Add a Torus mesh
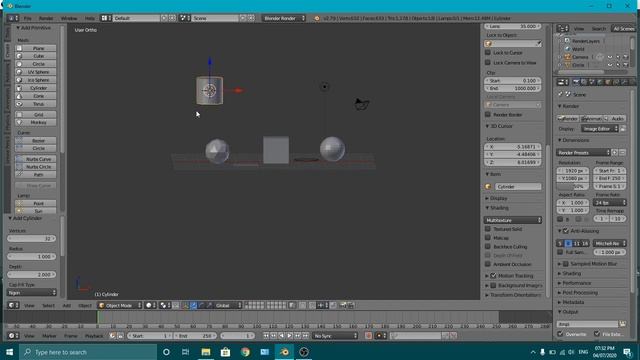640x360 pixels. click(36, 104)
